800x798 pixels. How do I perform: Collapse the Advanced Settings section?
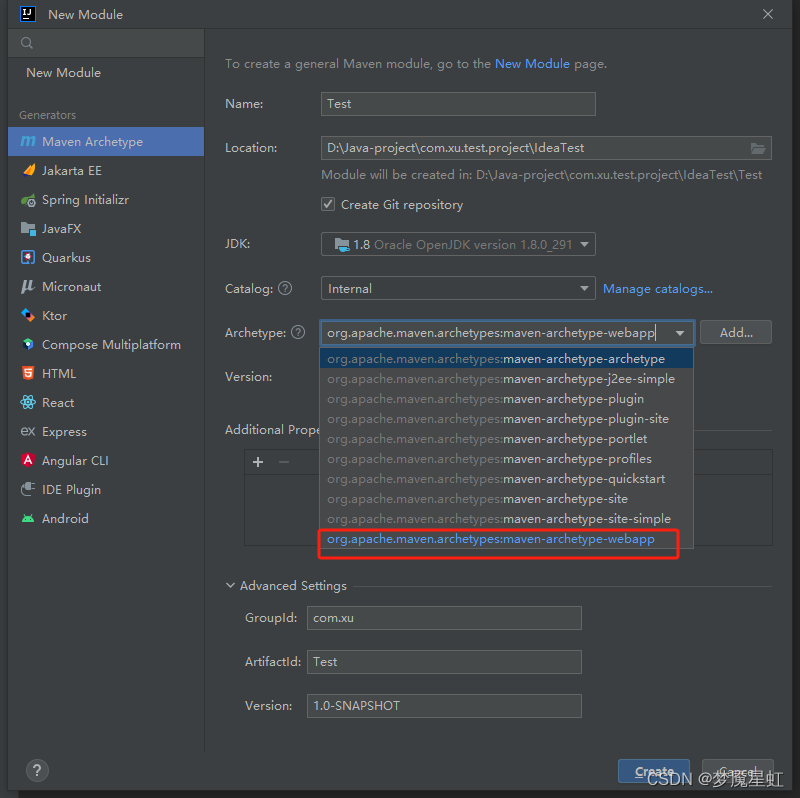point(231,586)
